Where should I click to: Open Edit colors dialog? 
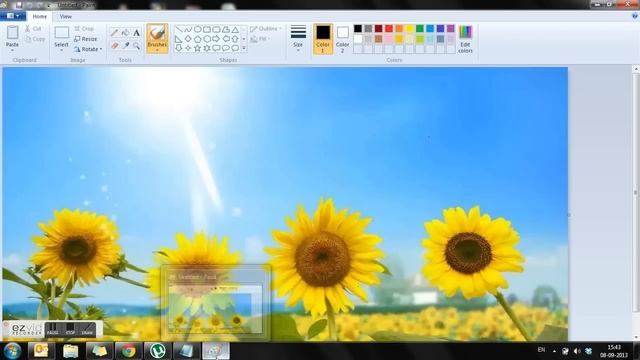tap(465, 39)
